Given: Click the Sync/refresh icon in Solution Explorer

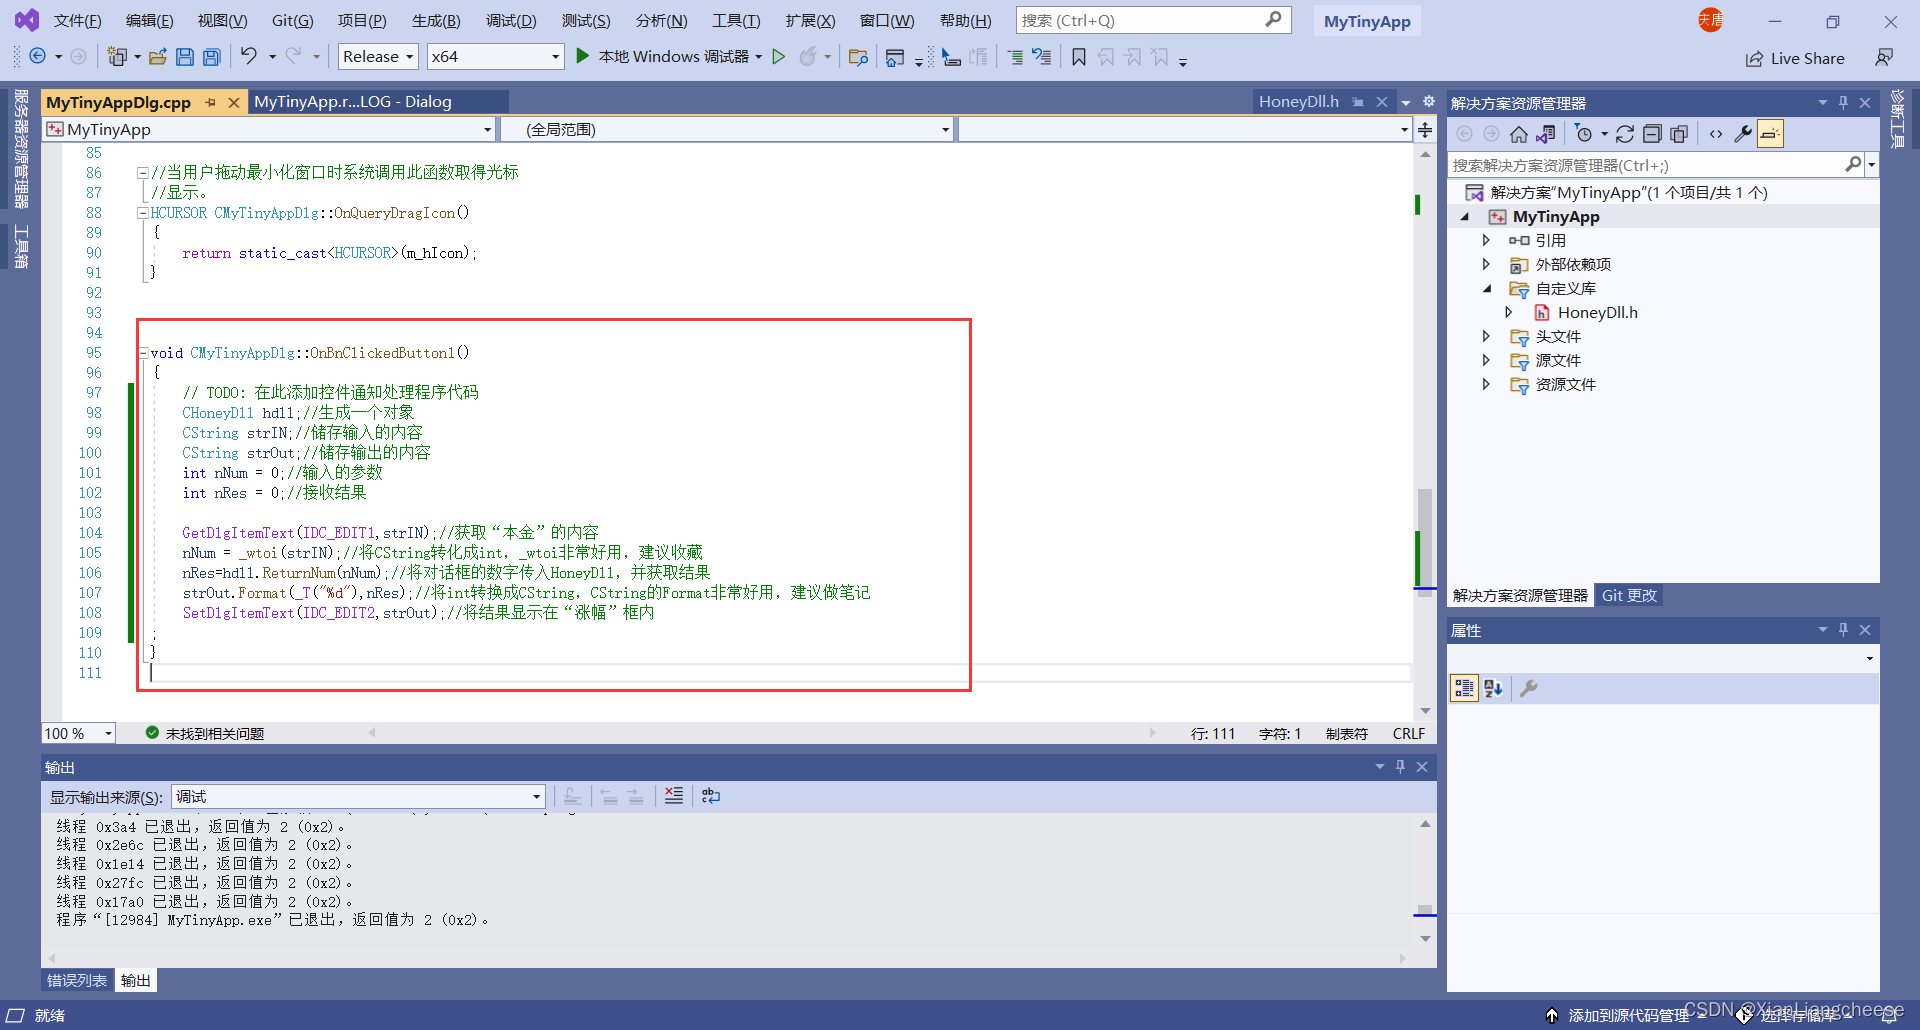Looking at the screenshot, I should point(1625,134).
